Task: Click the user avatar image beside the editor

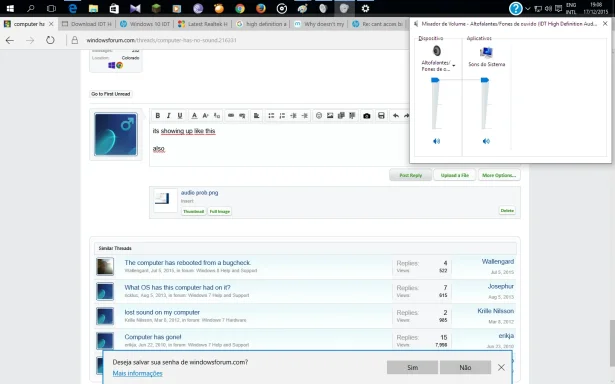Action: (116, 134)
